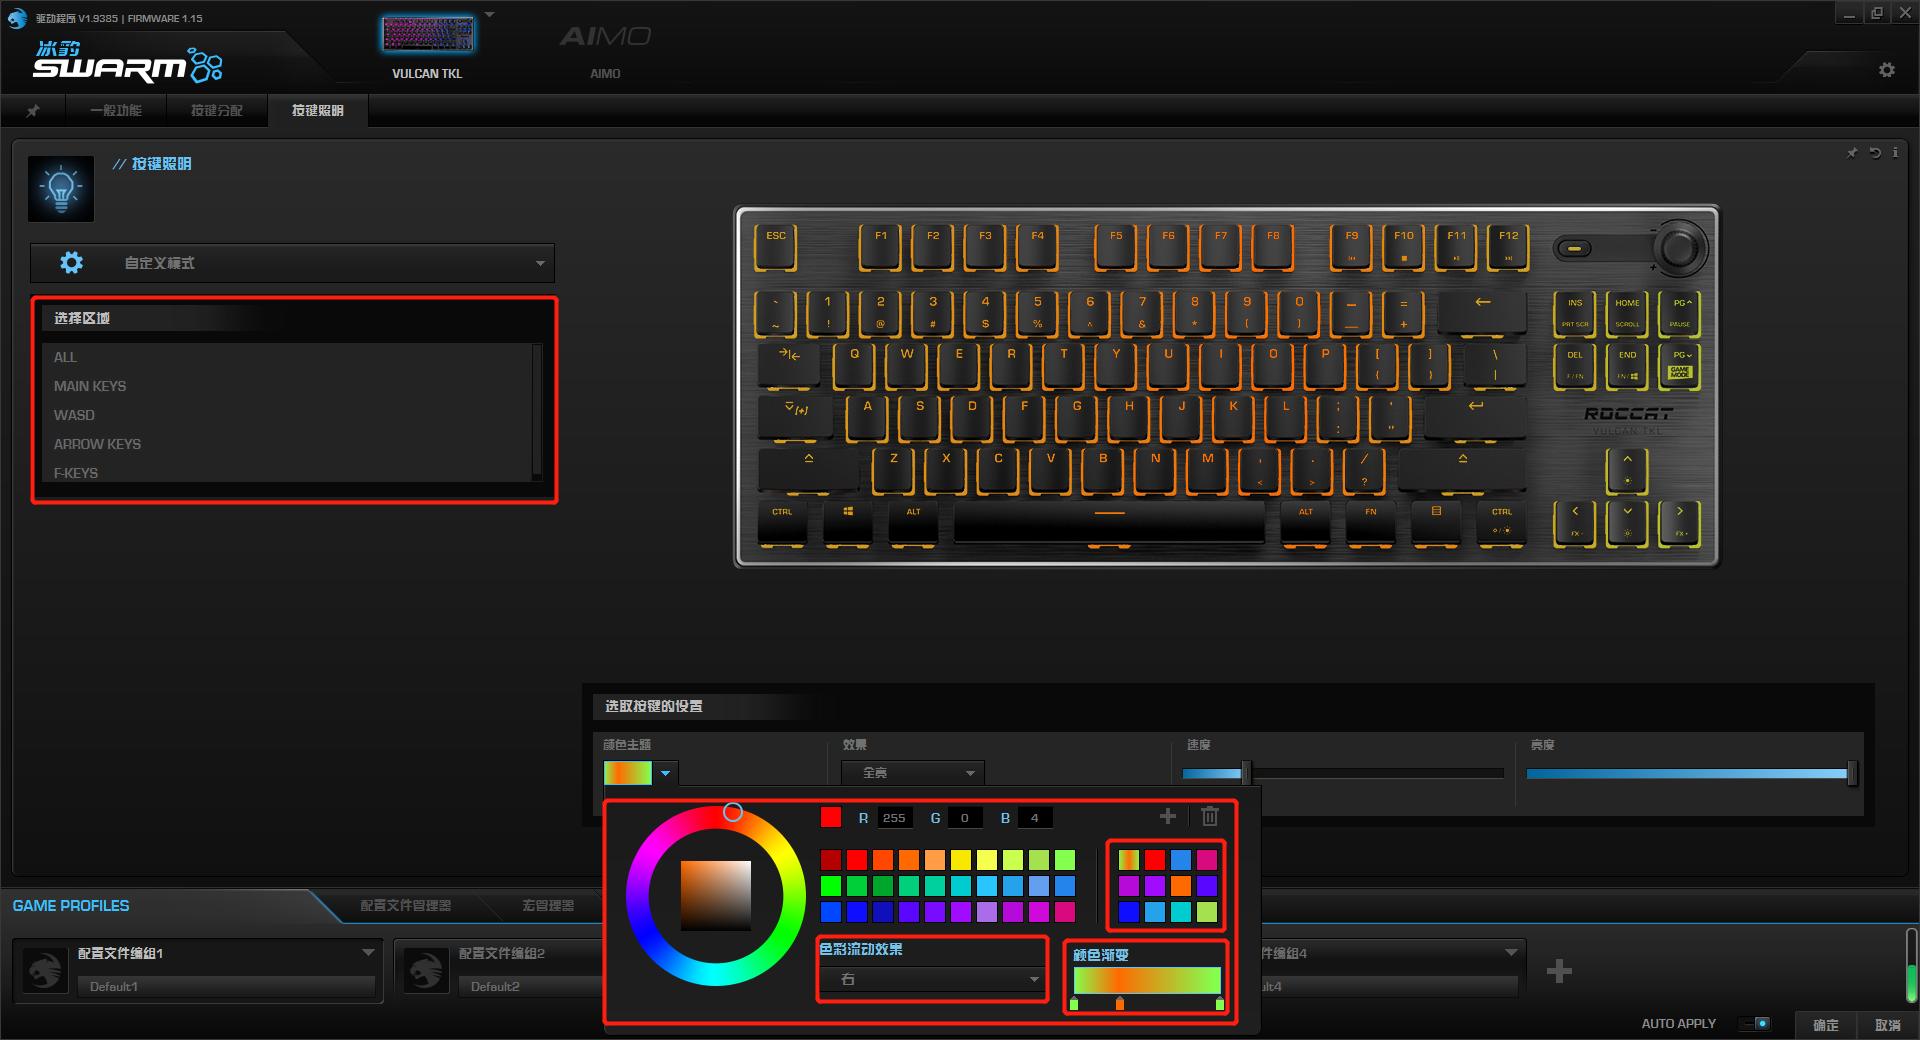
Task: Select the WASD zone
Action: 287,415
